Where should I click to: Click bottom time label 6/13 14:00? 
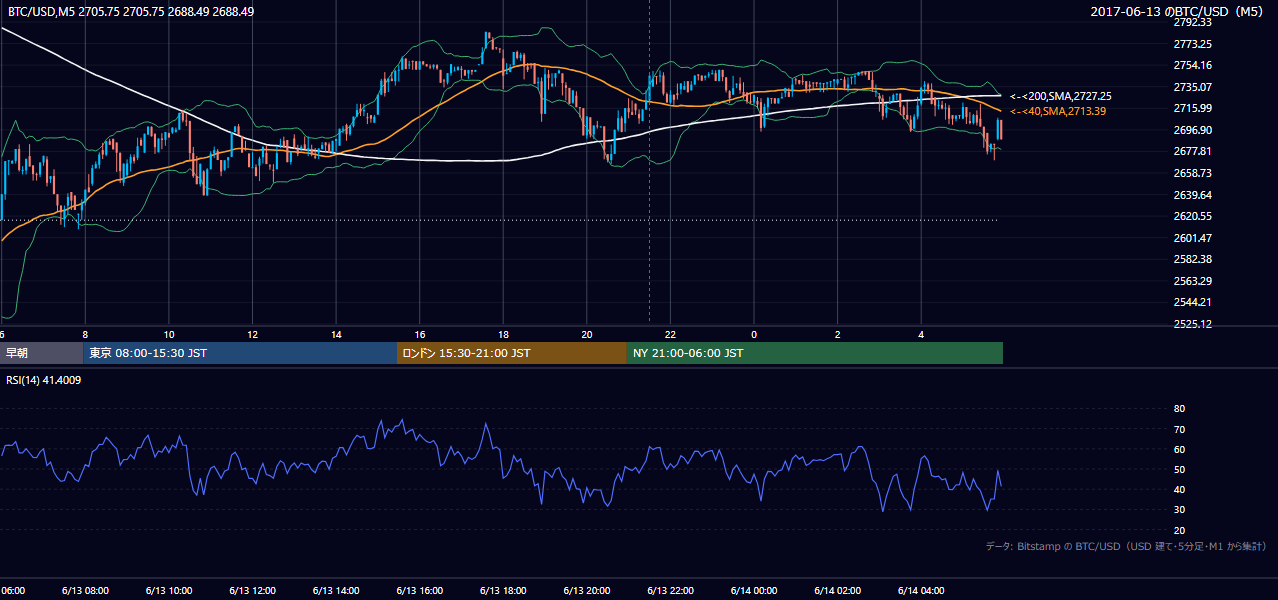336,591
